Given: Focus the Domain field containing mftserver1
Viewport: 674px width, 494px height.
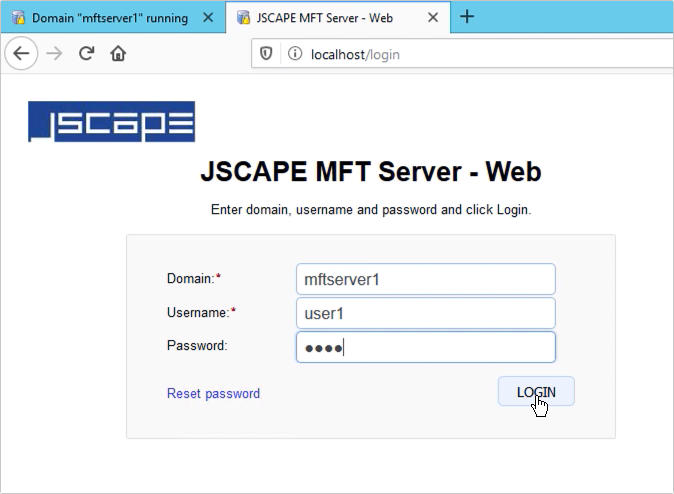Looking at the screenshot, I should pyautogui.click(x=425, y=280).
